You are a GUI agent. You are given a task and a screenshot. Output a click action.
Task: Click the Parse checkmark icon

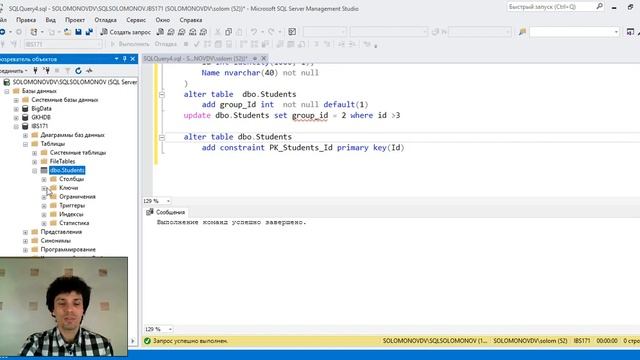(x=197, y=44)
